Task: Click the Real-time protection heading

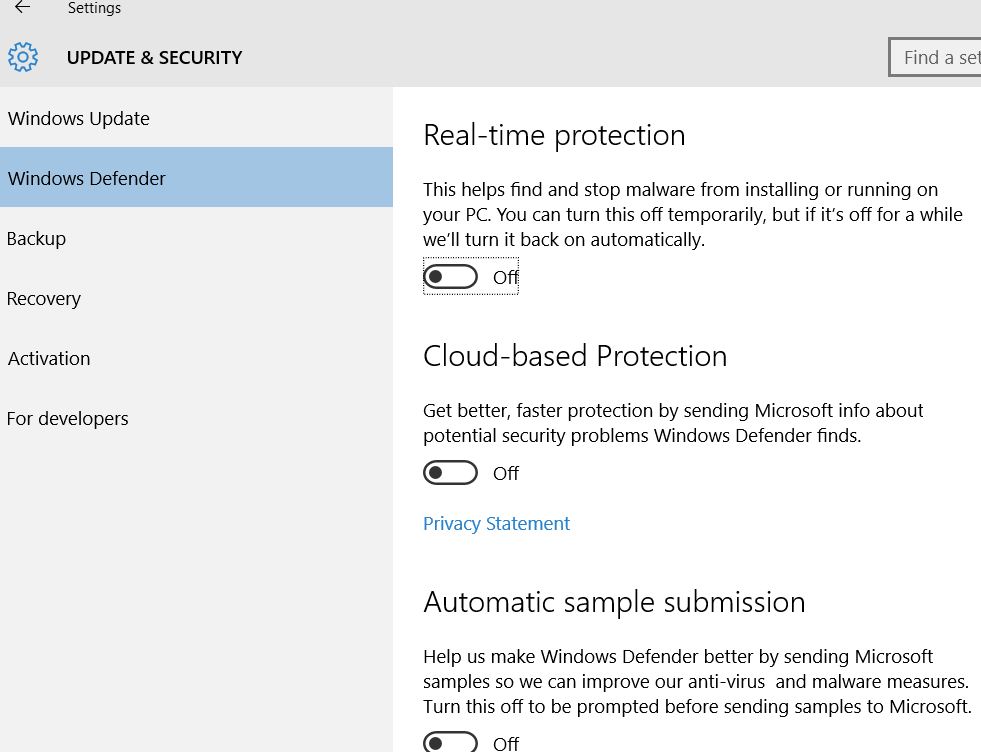Action: [554, 135]
